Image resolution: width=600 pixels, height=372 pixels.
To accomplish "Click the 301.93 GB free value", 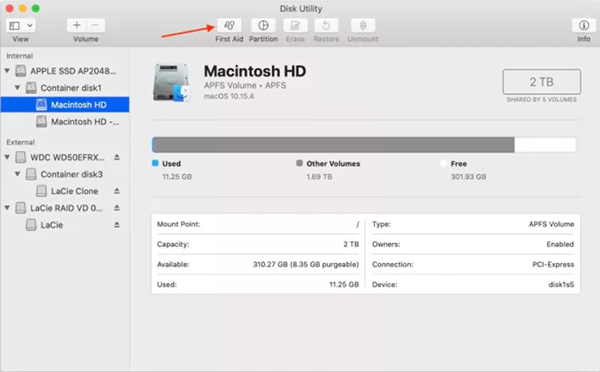I will click(468, 177).
